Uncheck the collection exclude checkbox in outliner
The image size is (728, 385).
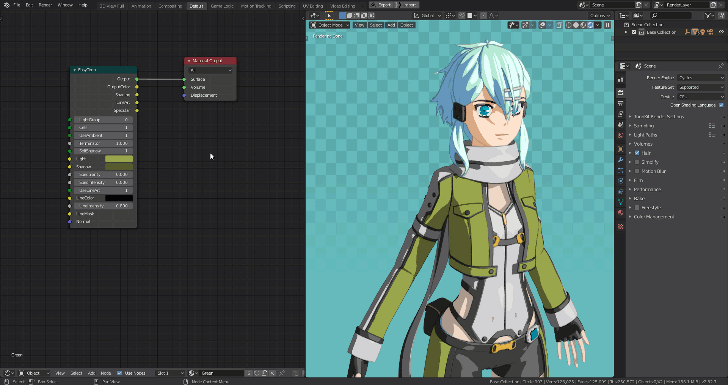click(634, 32)
